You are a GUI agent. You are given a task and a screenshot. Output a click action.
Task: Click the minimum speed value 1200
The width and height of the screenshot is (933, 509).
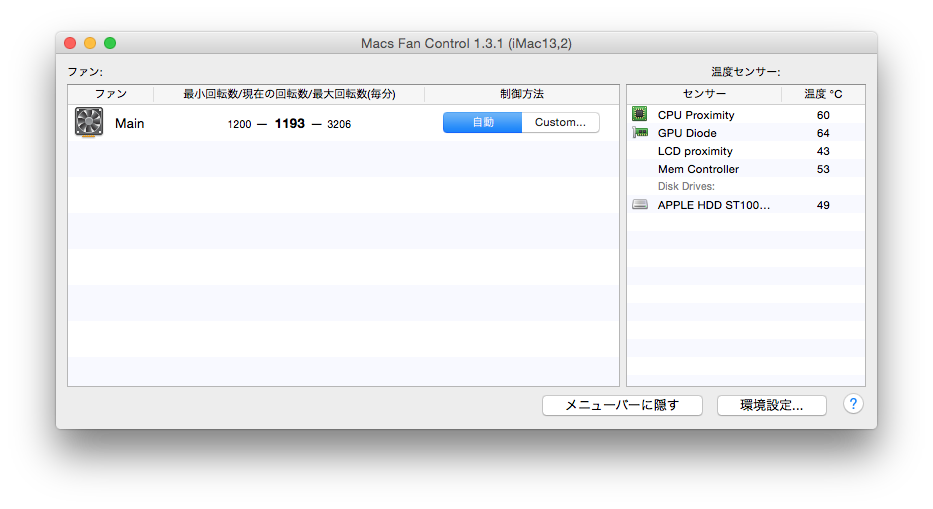pyautogui.click(x=239, y=124)
